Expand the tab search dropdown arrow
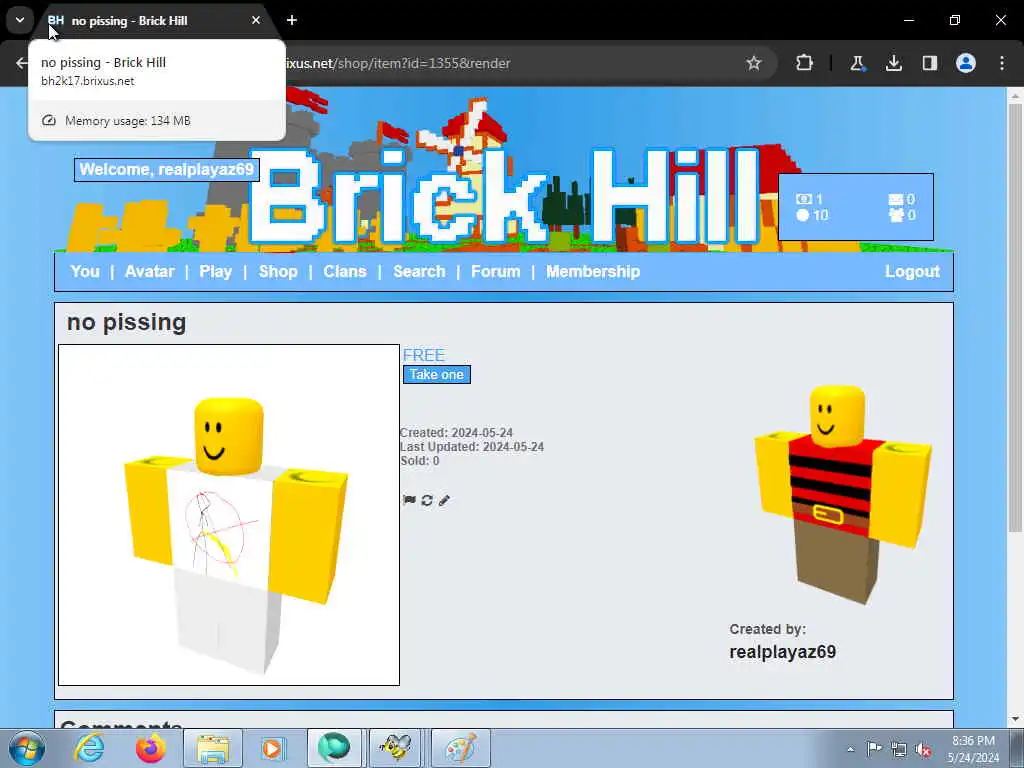Image resolution: width=1024 pixels, height=768 pixels. [x=20, y=20]
